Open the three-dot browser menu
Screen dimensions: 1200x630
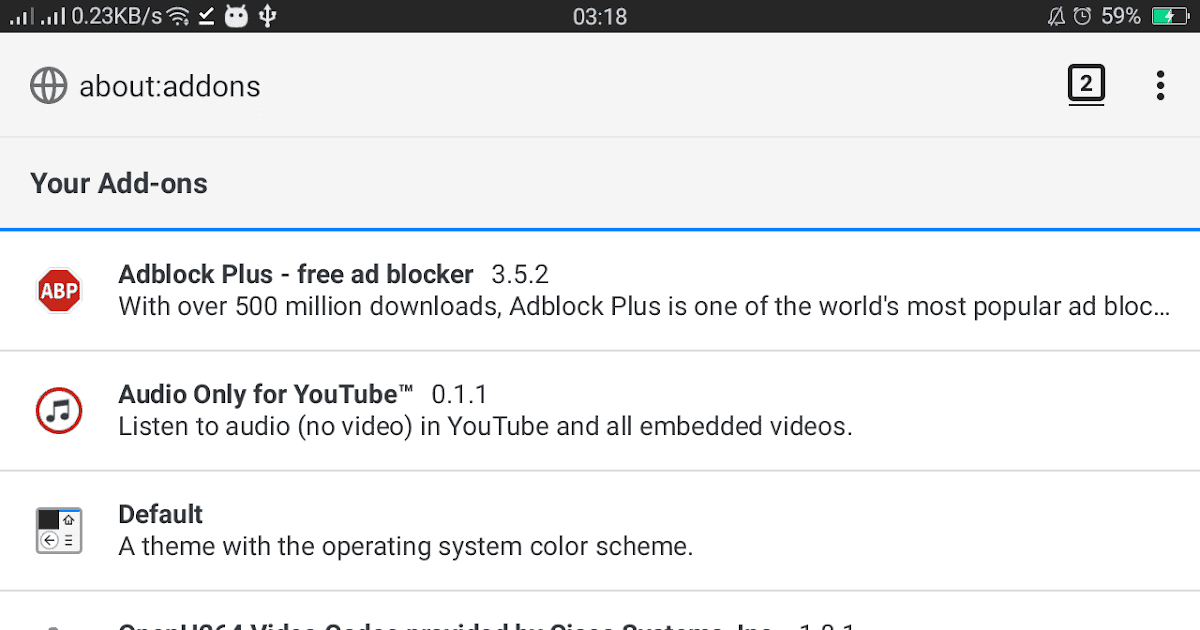coord(1160,85)
